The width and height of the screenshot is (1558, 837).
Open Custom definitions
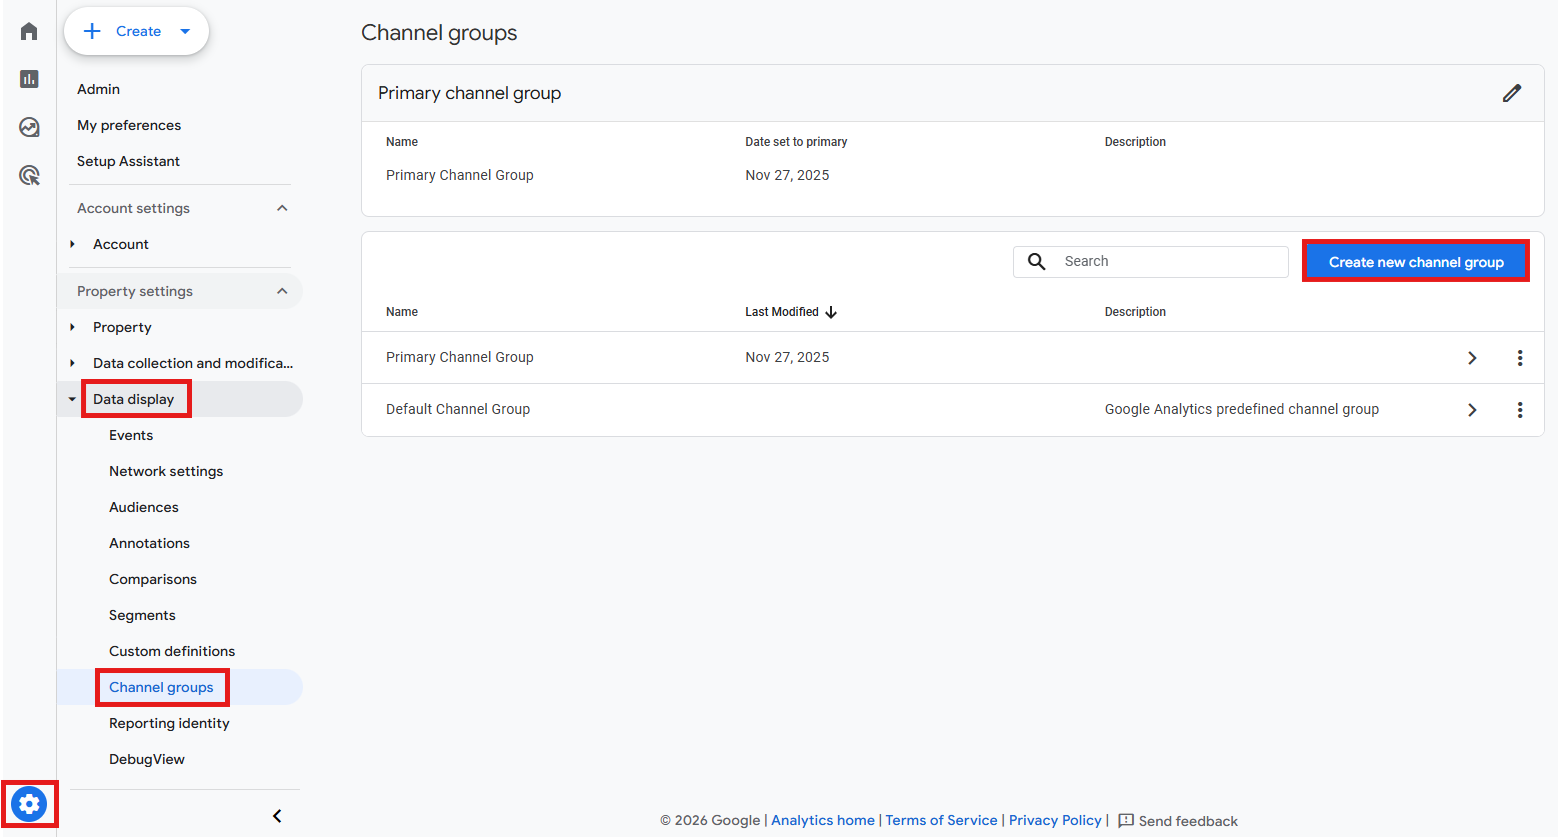click(x=172, y=651)
